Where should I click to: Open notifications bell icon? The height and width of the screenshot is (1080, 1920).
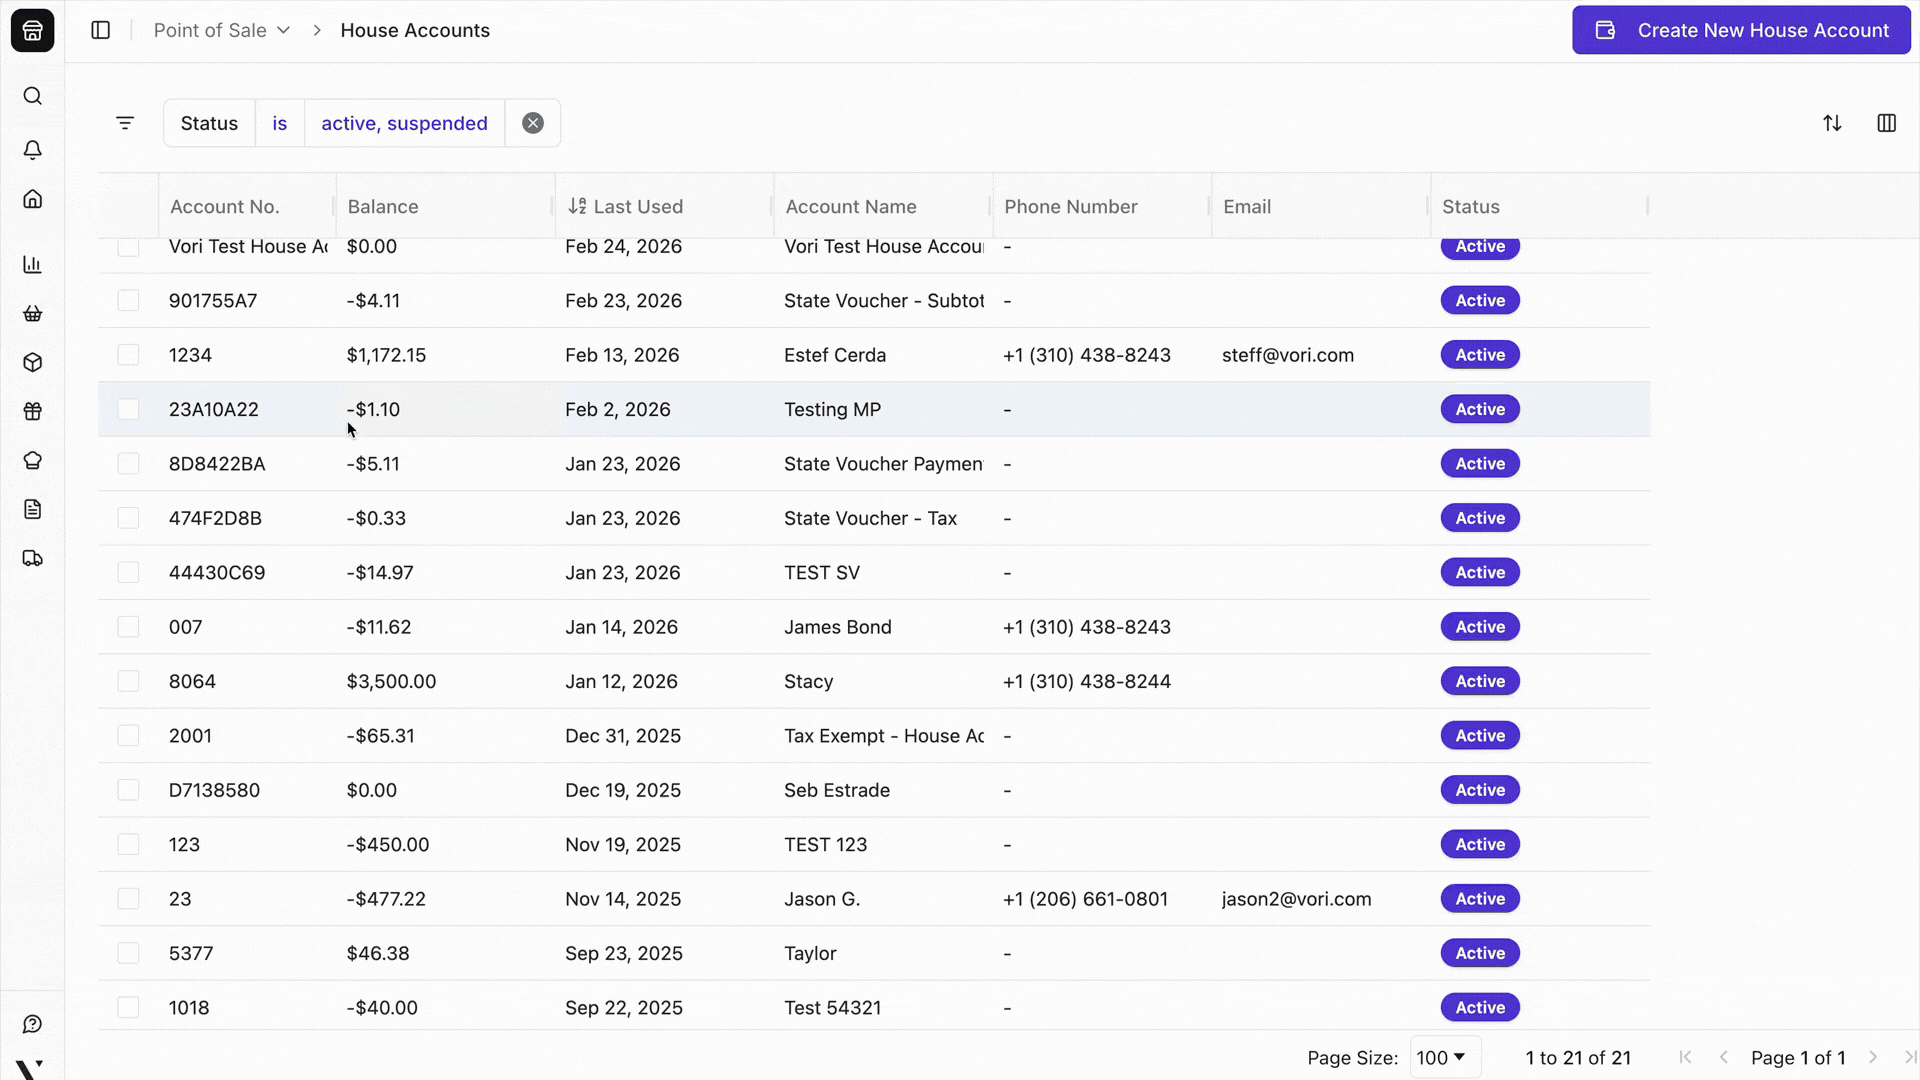point(32,150)
